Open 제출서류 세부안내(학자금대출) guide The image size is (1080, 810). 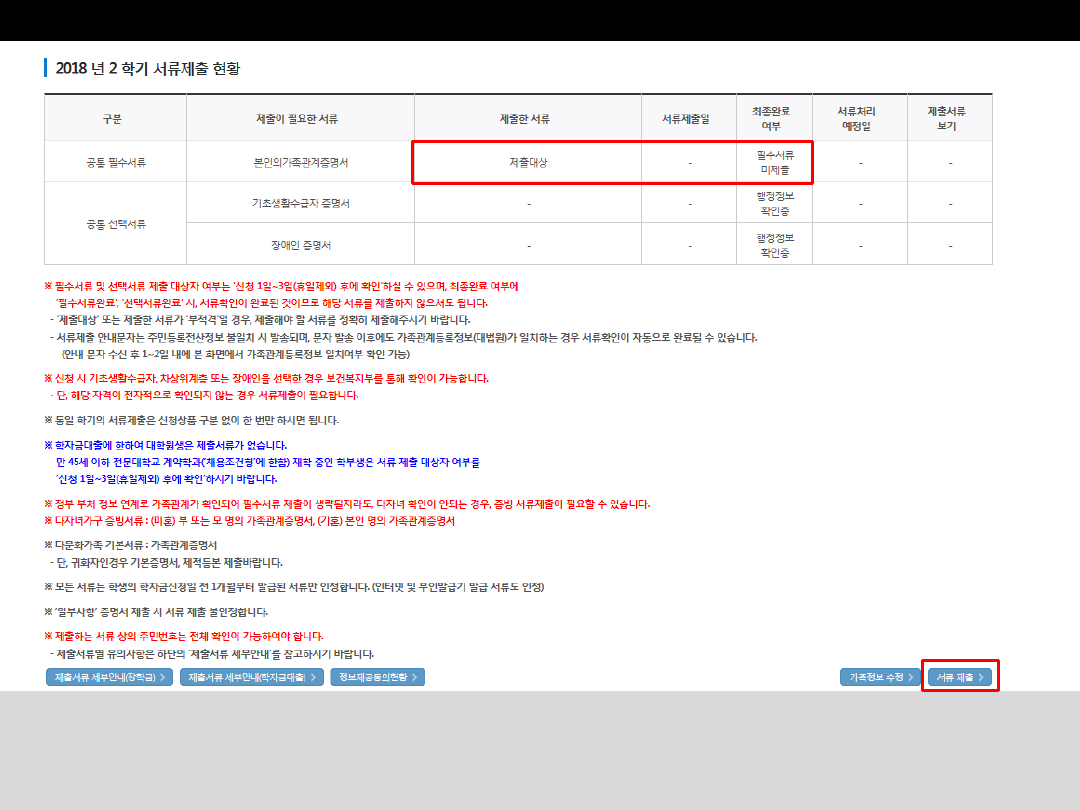coord(252,677)
